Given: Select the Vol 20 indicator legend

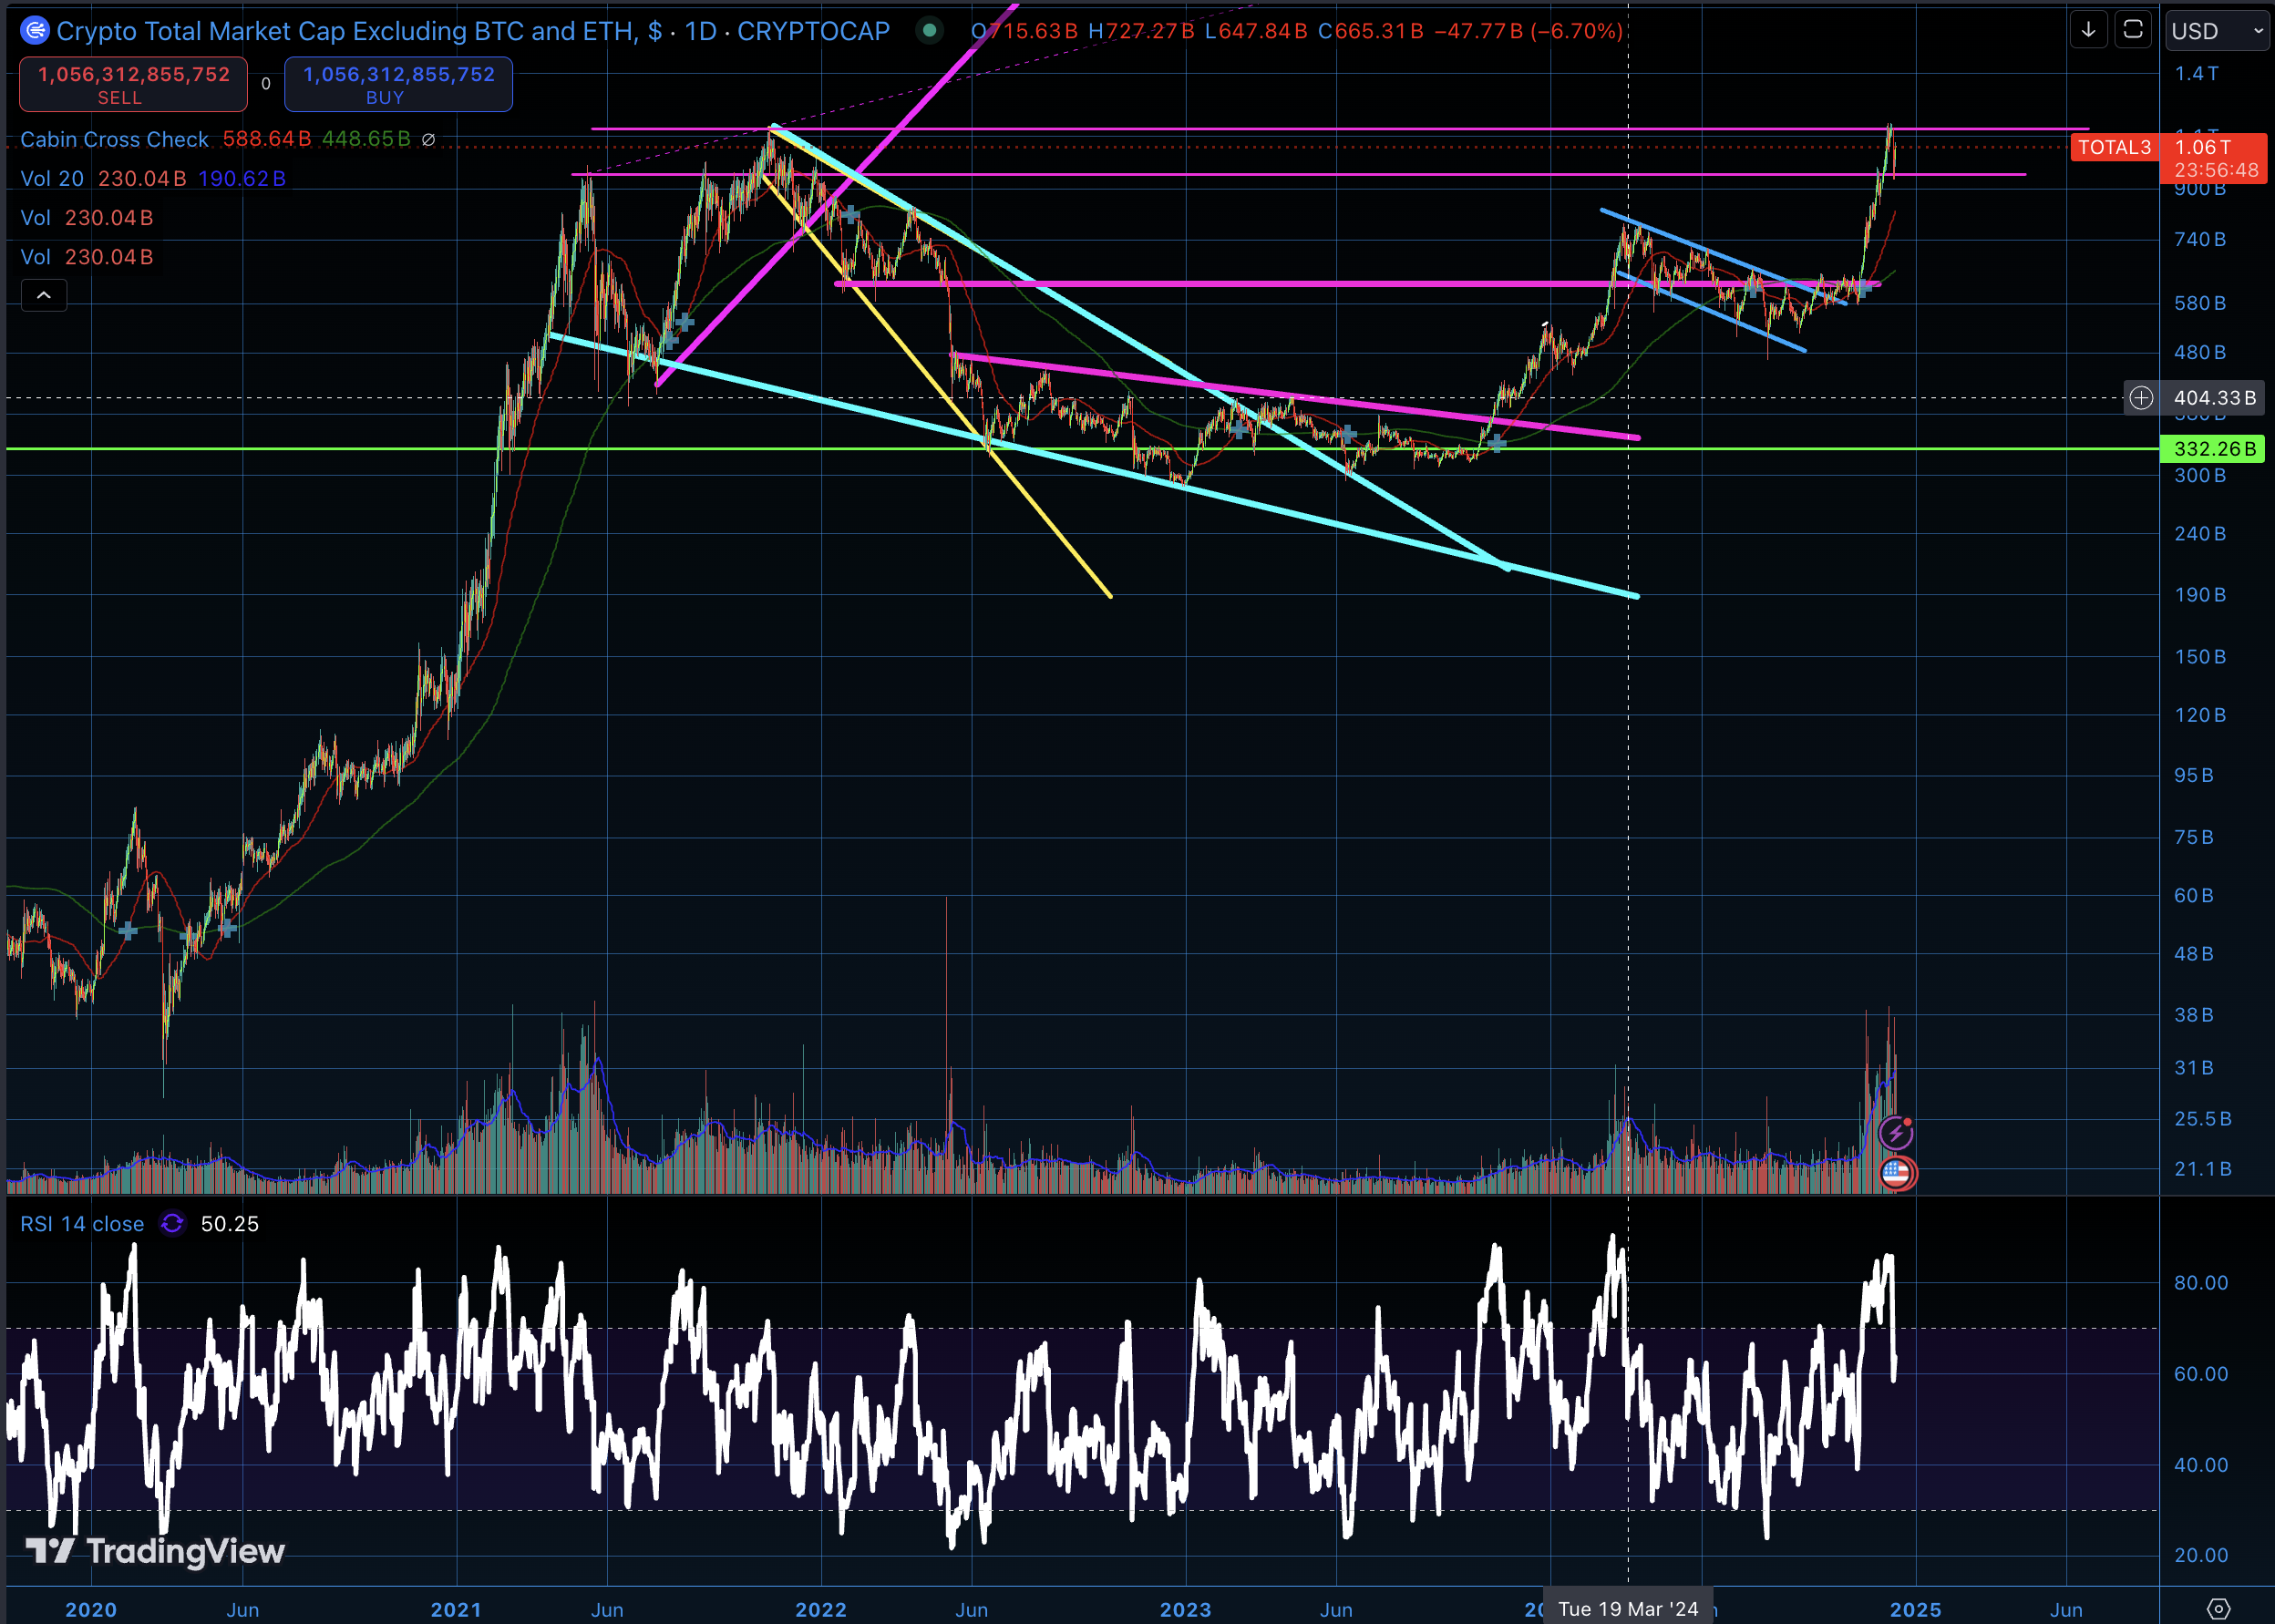Looking at the screenshot, I should coord(52,179).
